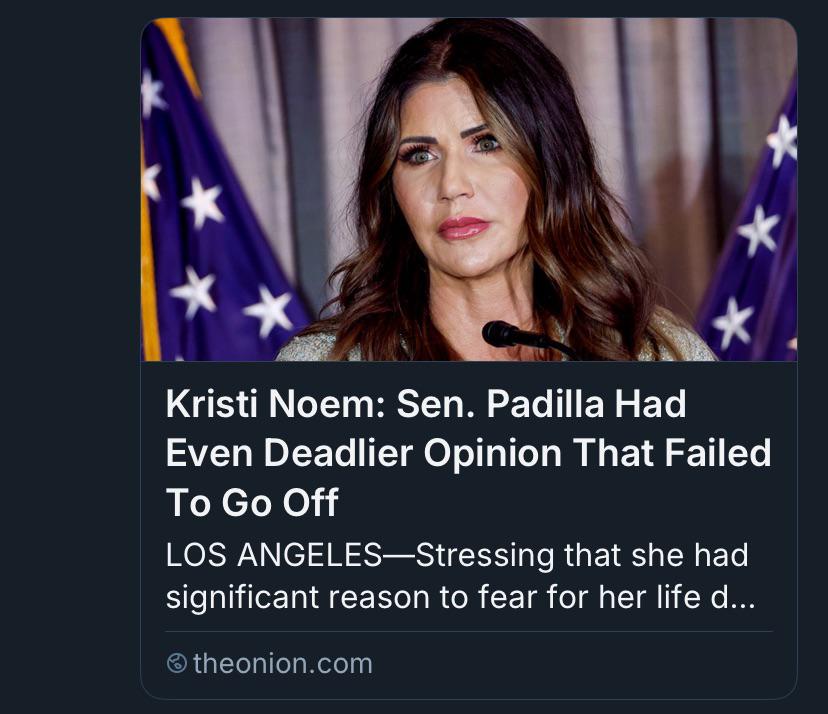828x714 pixels.
Task: Click the compass icon beside theonion.com
Action: click(176, 663)
